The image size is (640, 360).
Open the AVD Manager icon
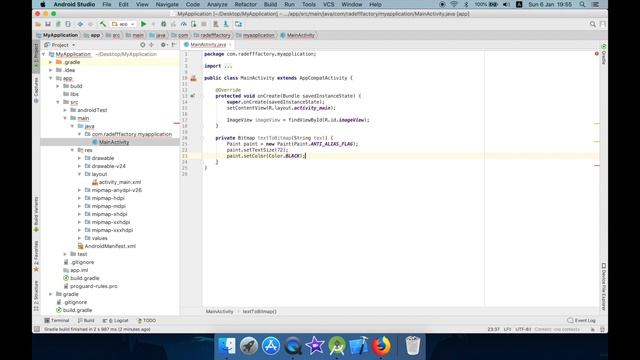click(x=216, y=24)
